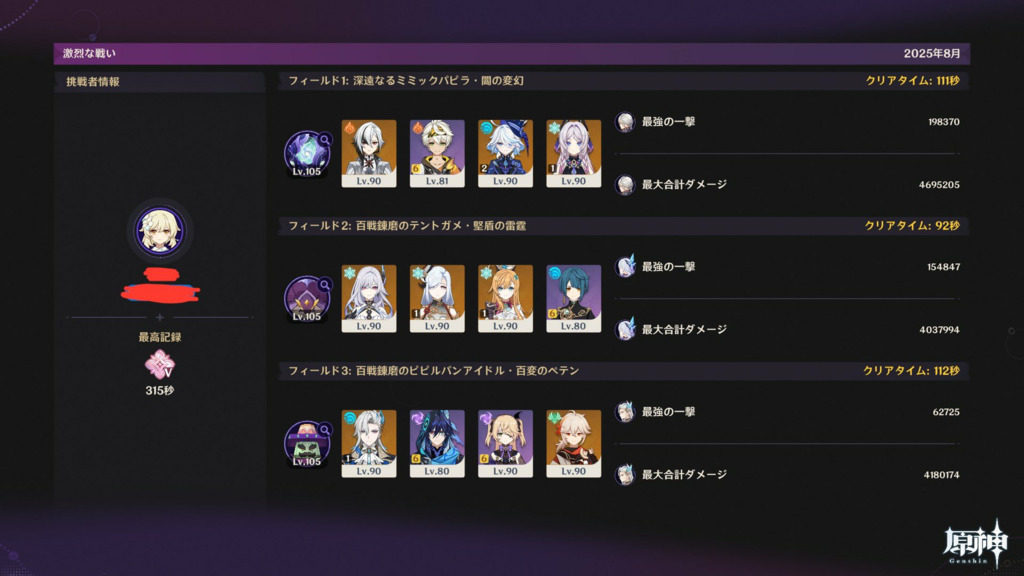The image size is (1024, 576).
Task: Click the 最強の一撃 character icon in Field 3
Action: coord(625,412)
